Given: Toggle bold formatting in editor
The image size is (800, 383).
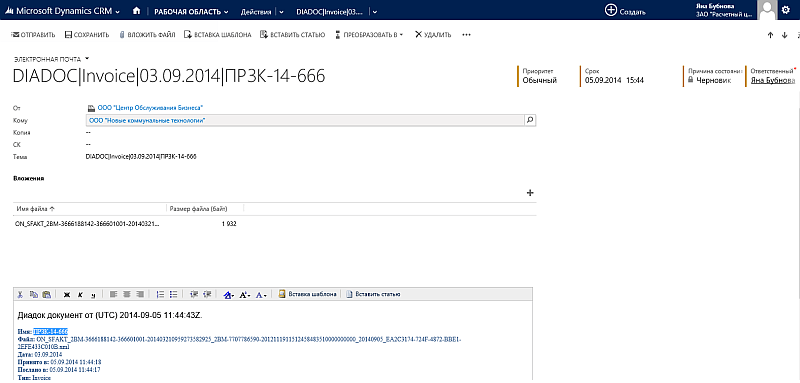Looking at the screenshot, I should [66, 294].
